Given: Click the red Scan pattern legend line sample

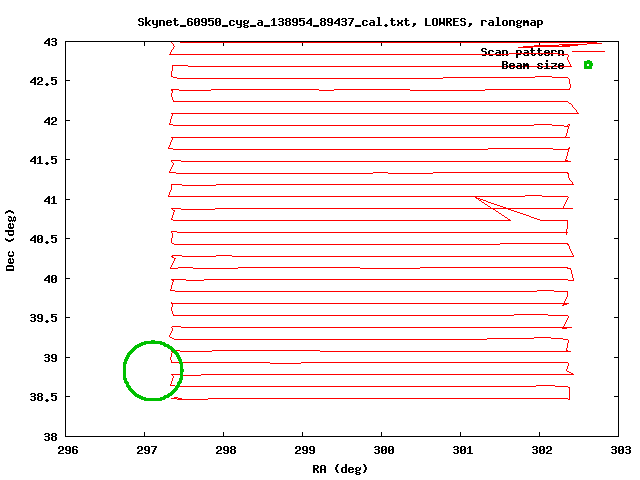Looking at the screenshot, I should (x=587, y=51).
